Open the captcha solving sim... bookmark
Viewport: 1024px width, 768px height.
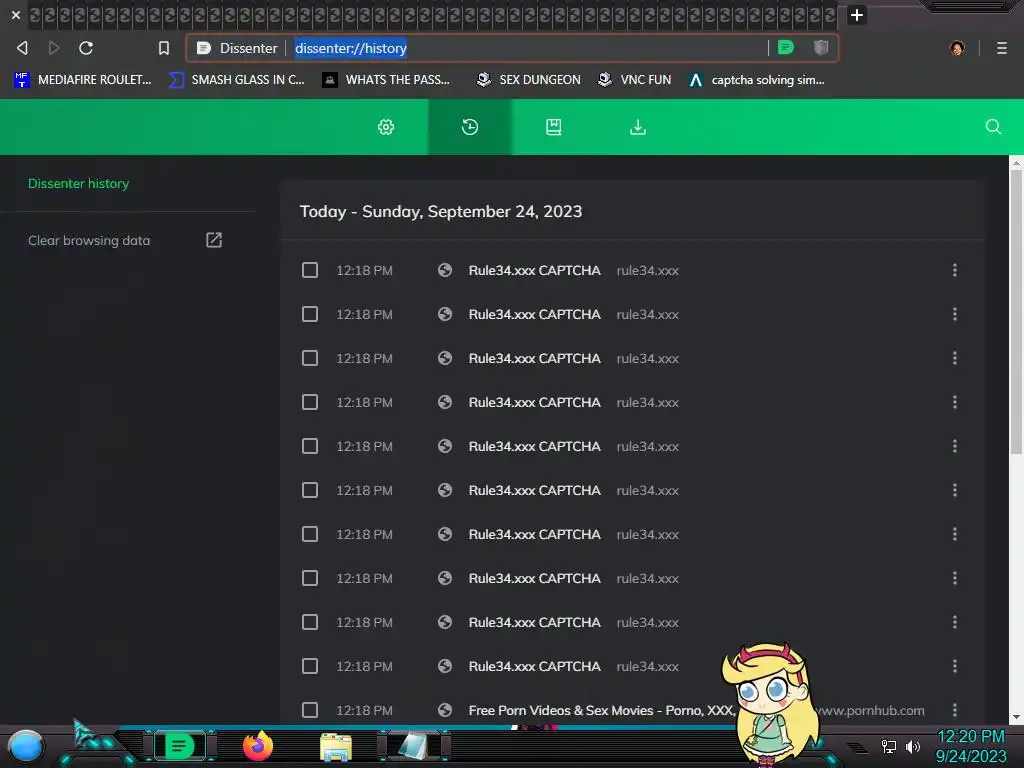[757, 80]
